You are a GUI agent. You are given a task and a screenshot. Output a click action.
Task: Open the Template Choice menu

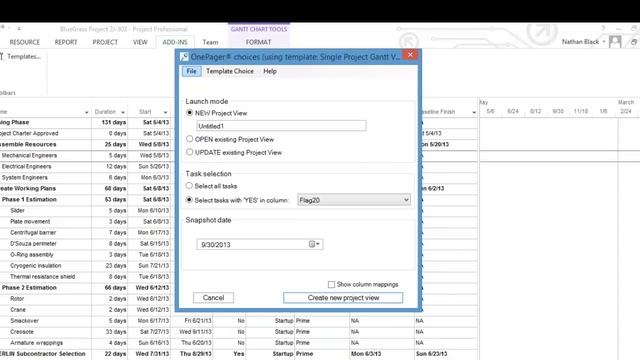[230, 71]
